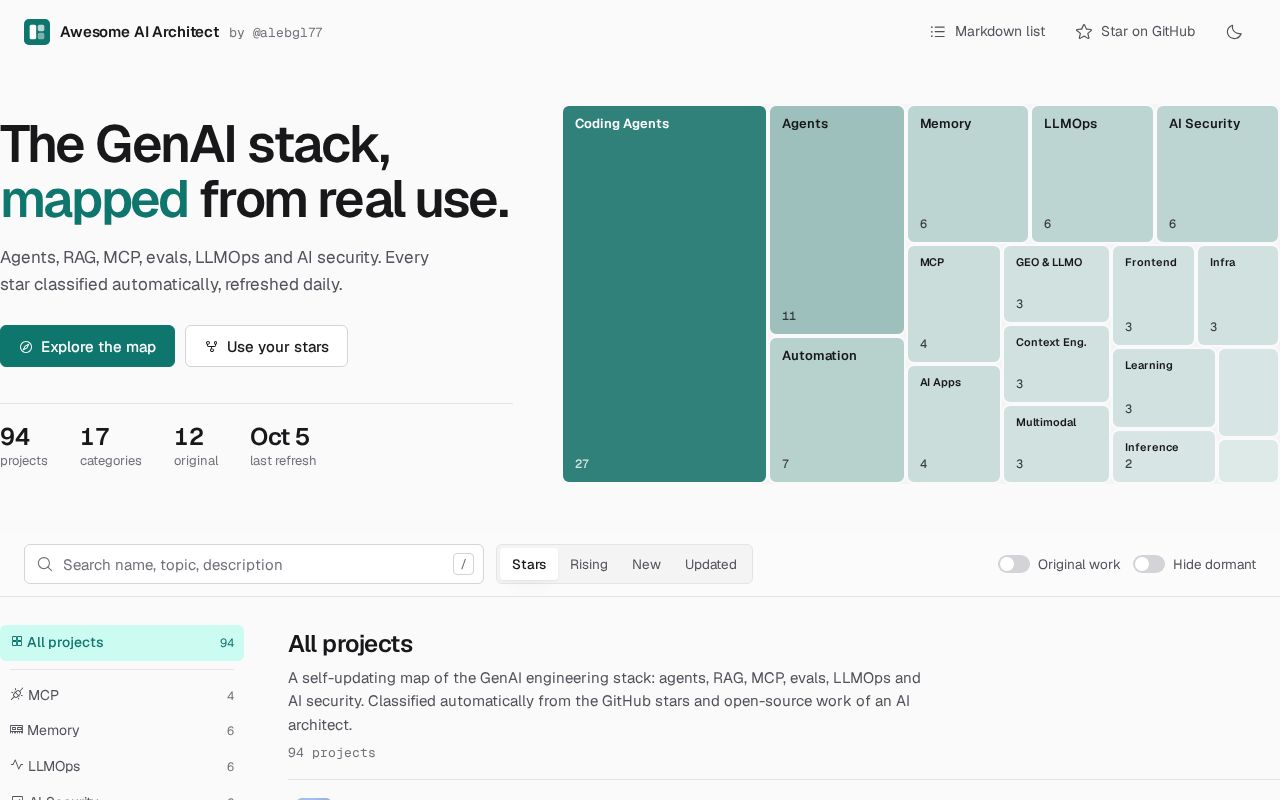Viewport: 1280px width, 800px height.
Task: Click the '94 projects' count under the description
Action: click(x=332, y=753)
